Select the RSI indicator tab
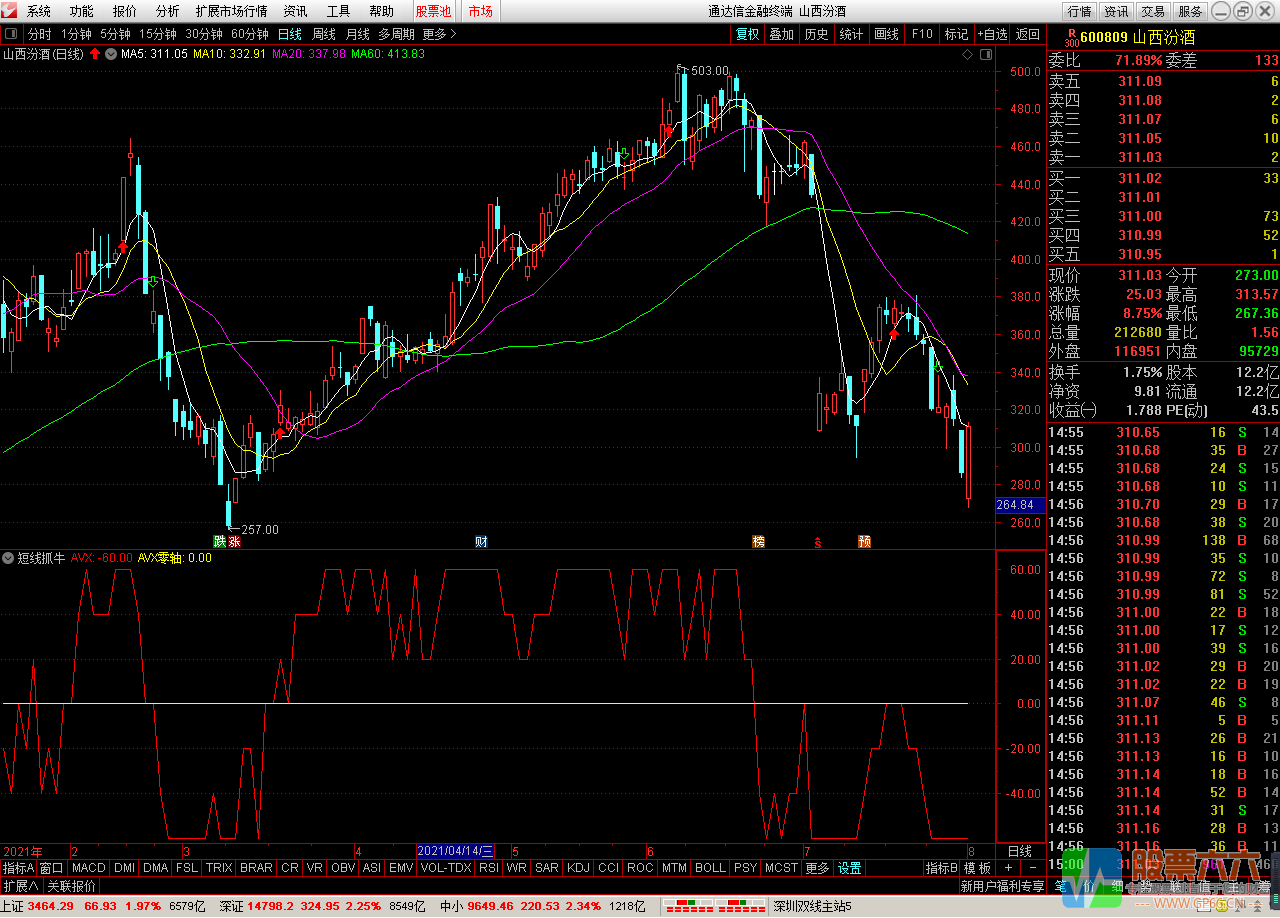Viewport: 1280px width, 918px height. coord(489,868)
